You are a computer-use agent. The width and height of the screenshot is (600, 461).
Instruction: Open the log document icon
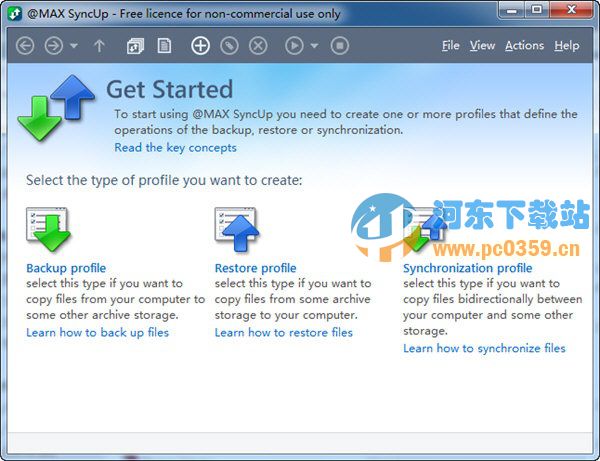pos(165,46)
